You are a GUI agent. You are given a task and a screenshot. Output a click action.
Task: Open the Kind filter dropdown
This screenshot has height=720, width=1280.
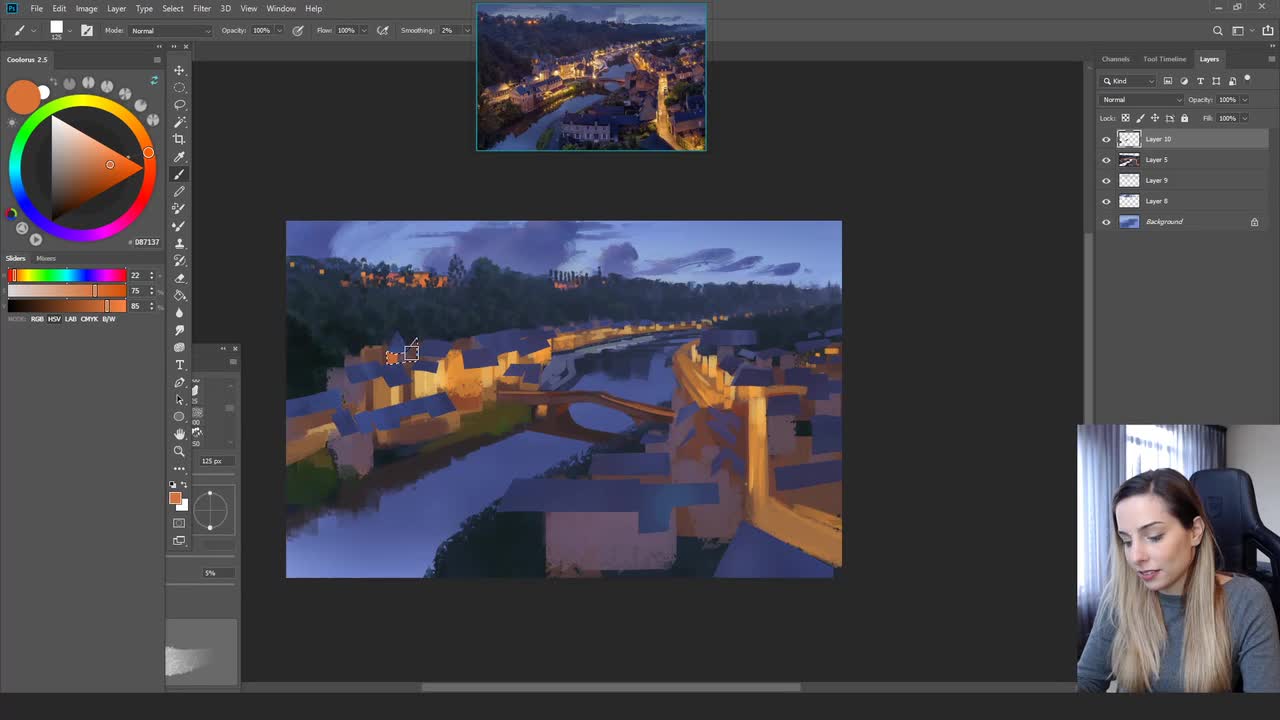pyautogui.click(x=1128, y=81)
